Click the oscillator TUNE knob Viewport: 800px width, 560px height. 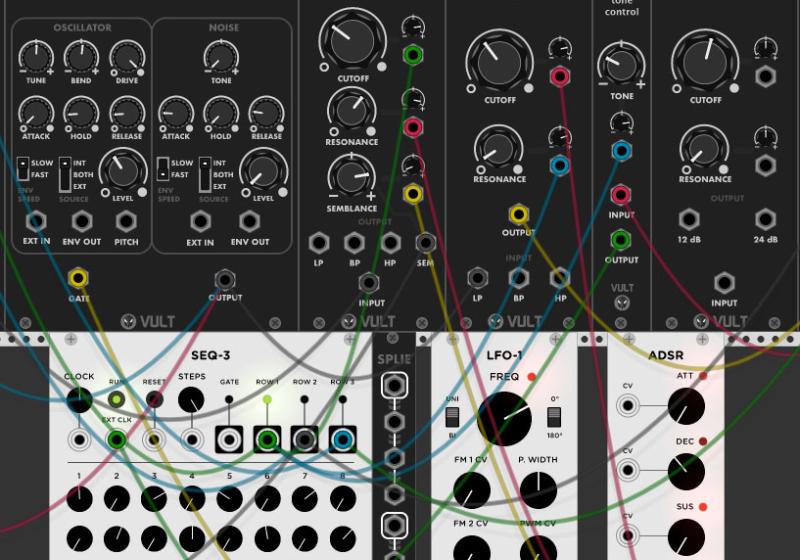(x=35, y=57)
